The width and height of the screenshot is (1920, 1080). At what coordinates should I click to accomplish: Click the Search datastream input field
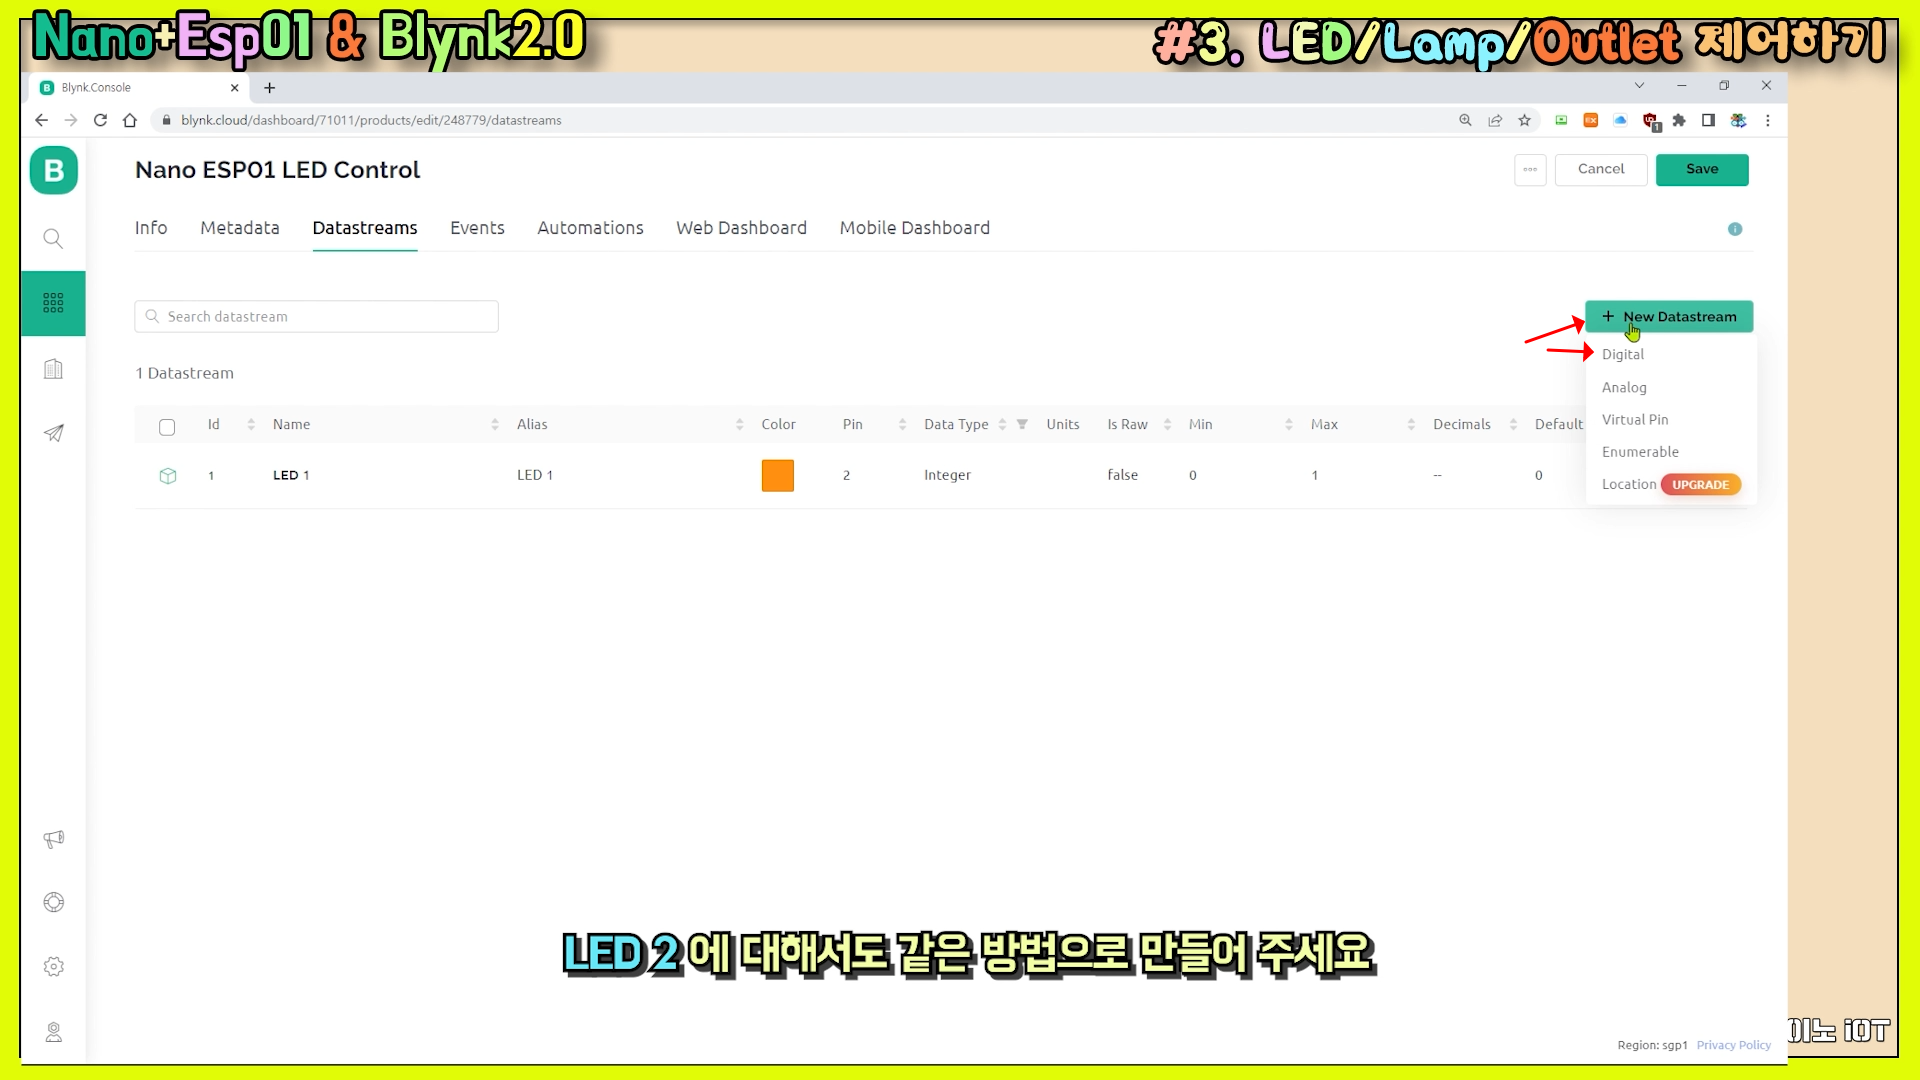[x=317, y=317]
